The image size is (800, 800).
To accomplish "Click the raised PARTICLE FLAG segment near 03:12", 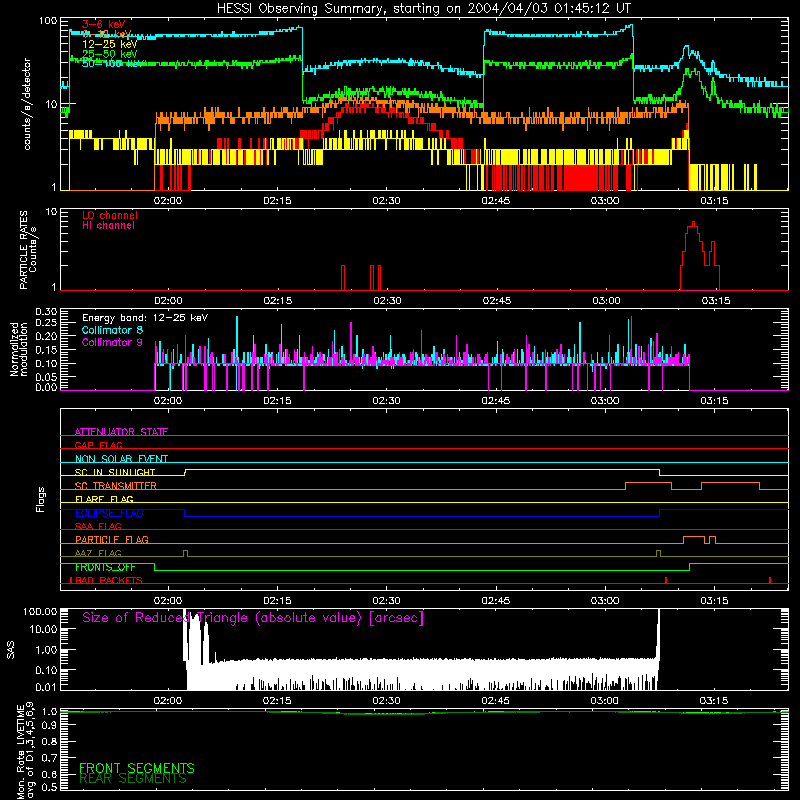I will click(694, 537).
